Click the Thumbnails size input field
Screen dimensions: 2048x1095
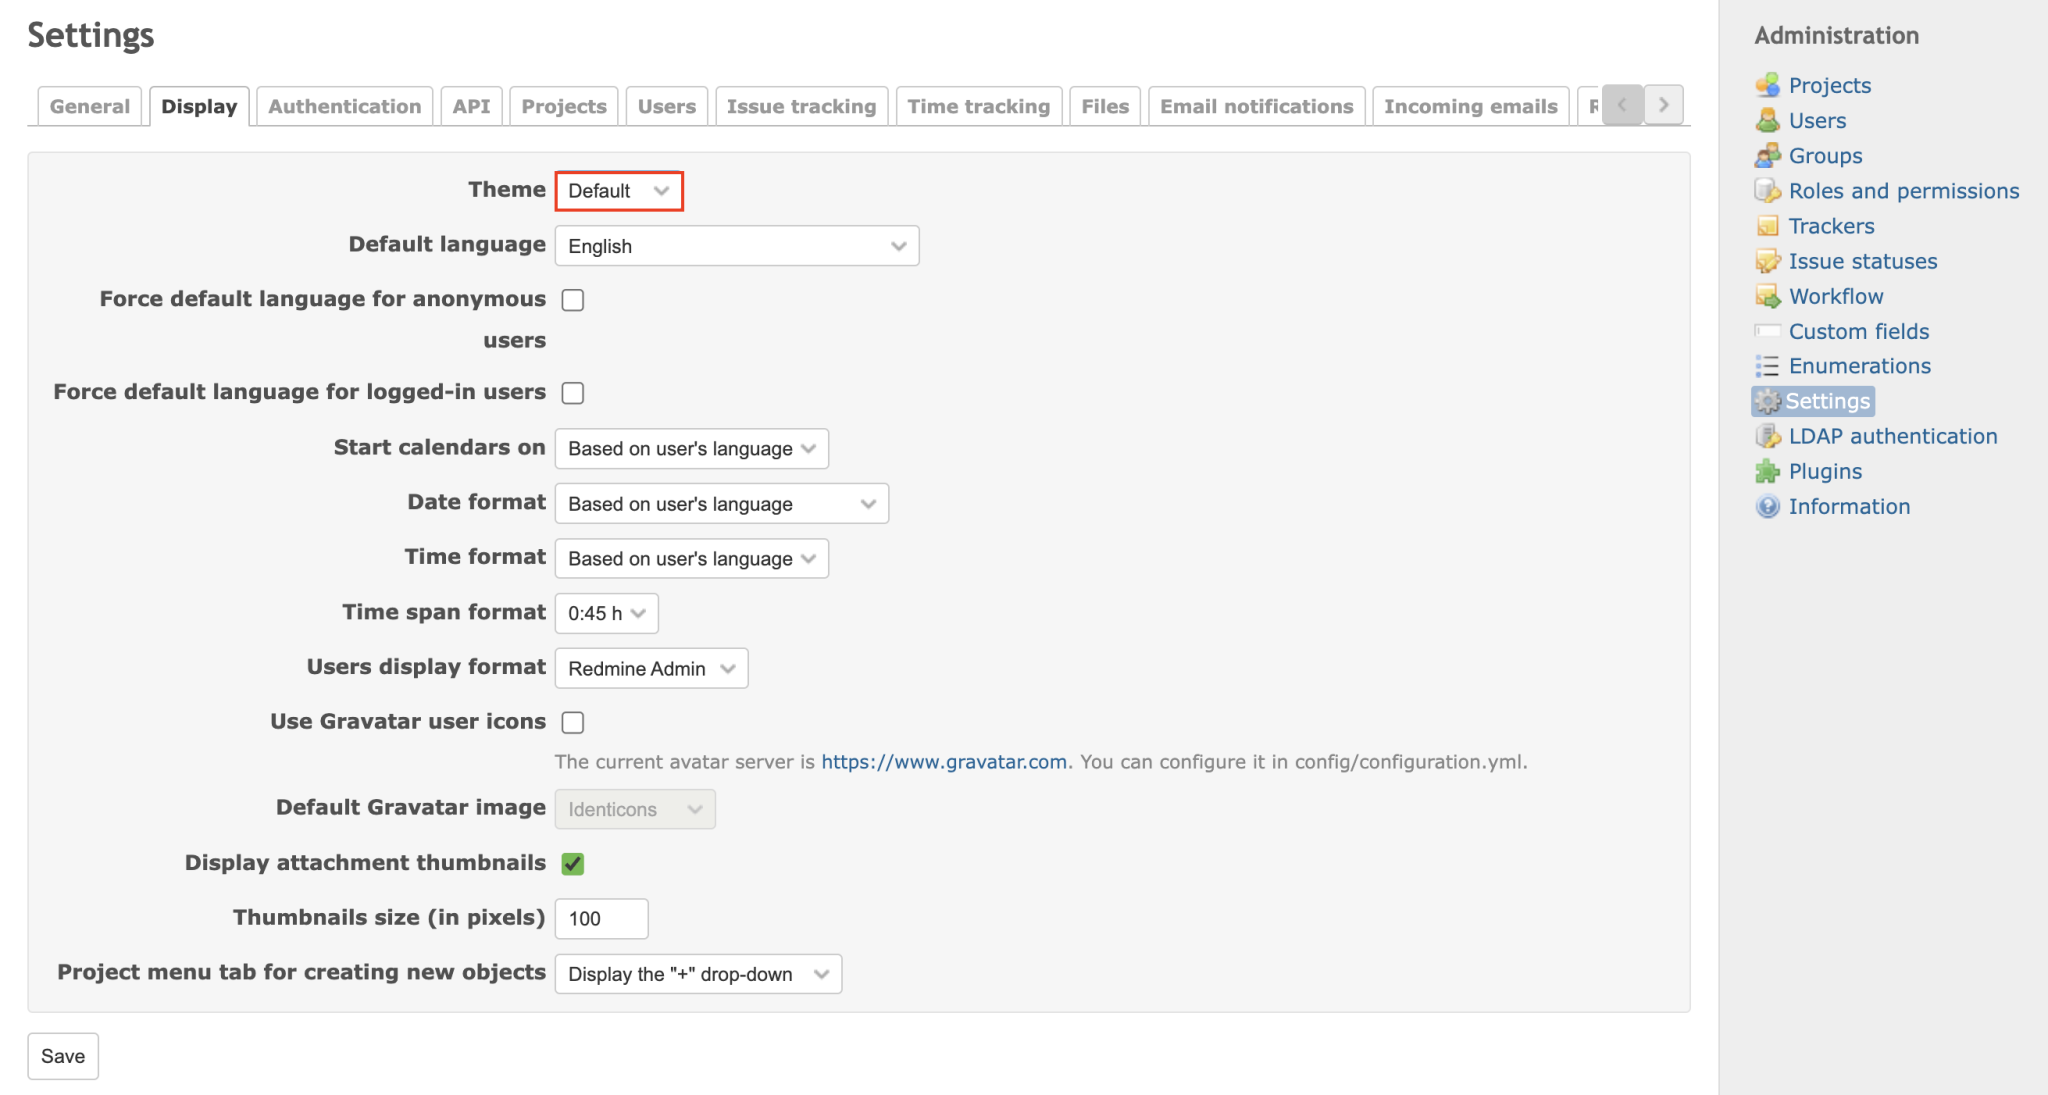click(601, 919)
